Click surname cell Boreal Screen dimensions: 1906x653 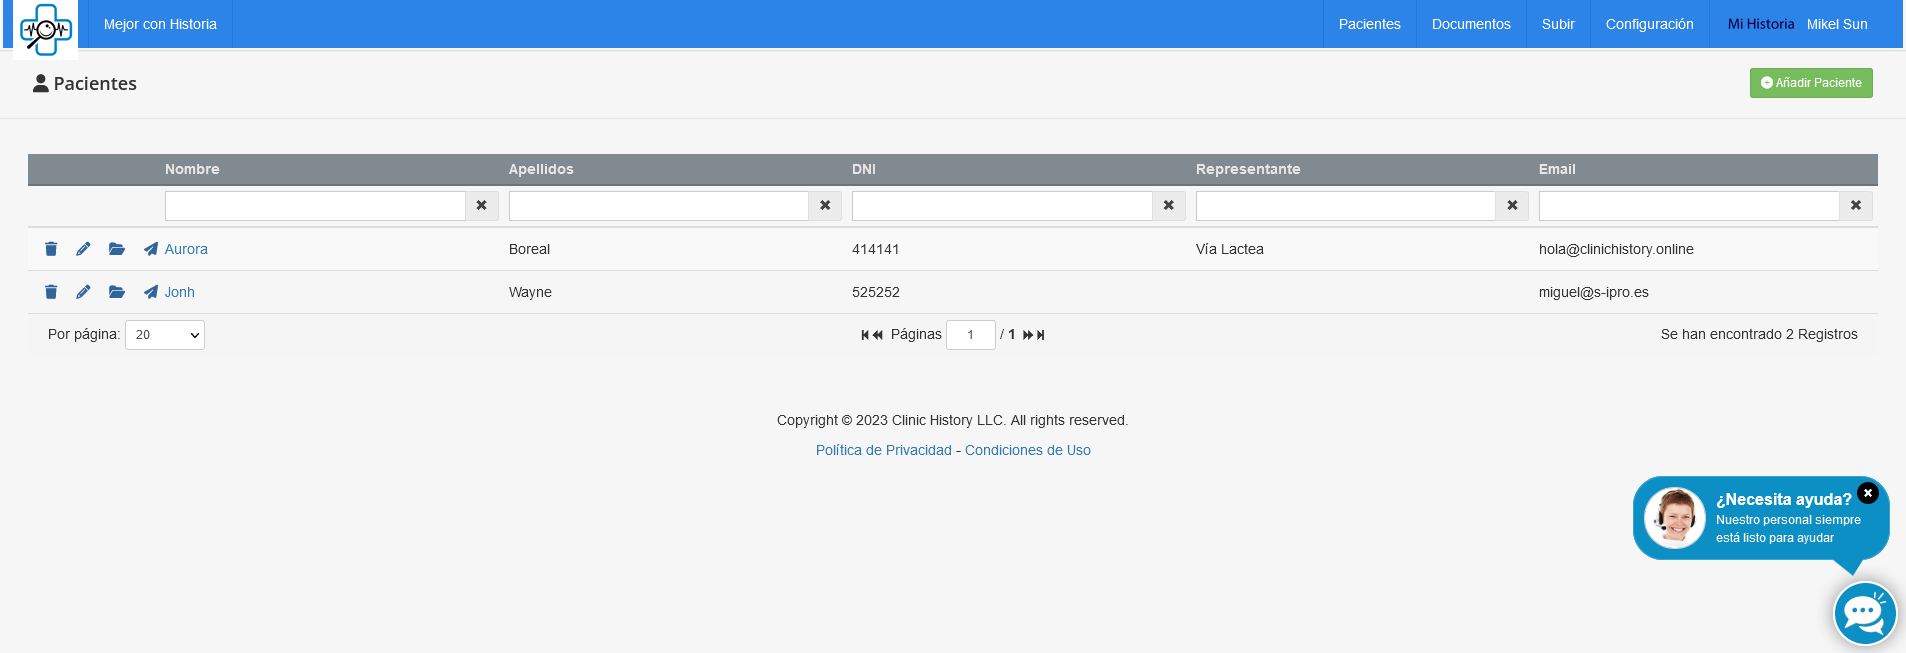(529, 249)
